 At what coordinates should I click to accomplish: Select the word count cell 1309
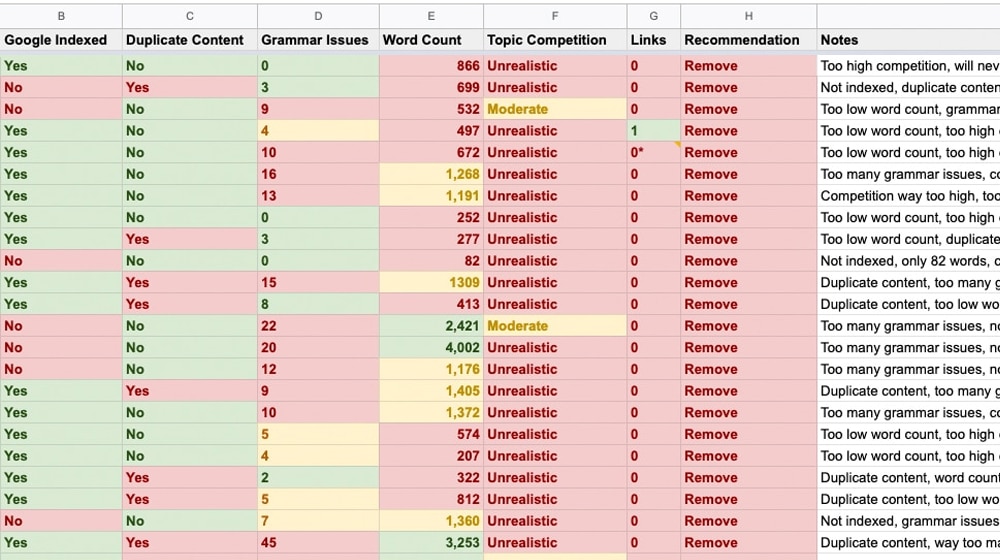coord(431,283)
